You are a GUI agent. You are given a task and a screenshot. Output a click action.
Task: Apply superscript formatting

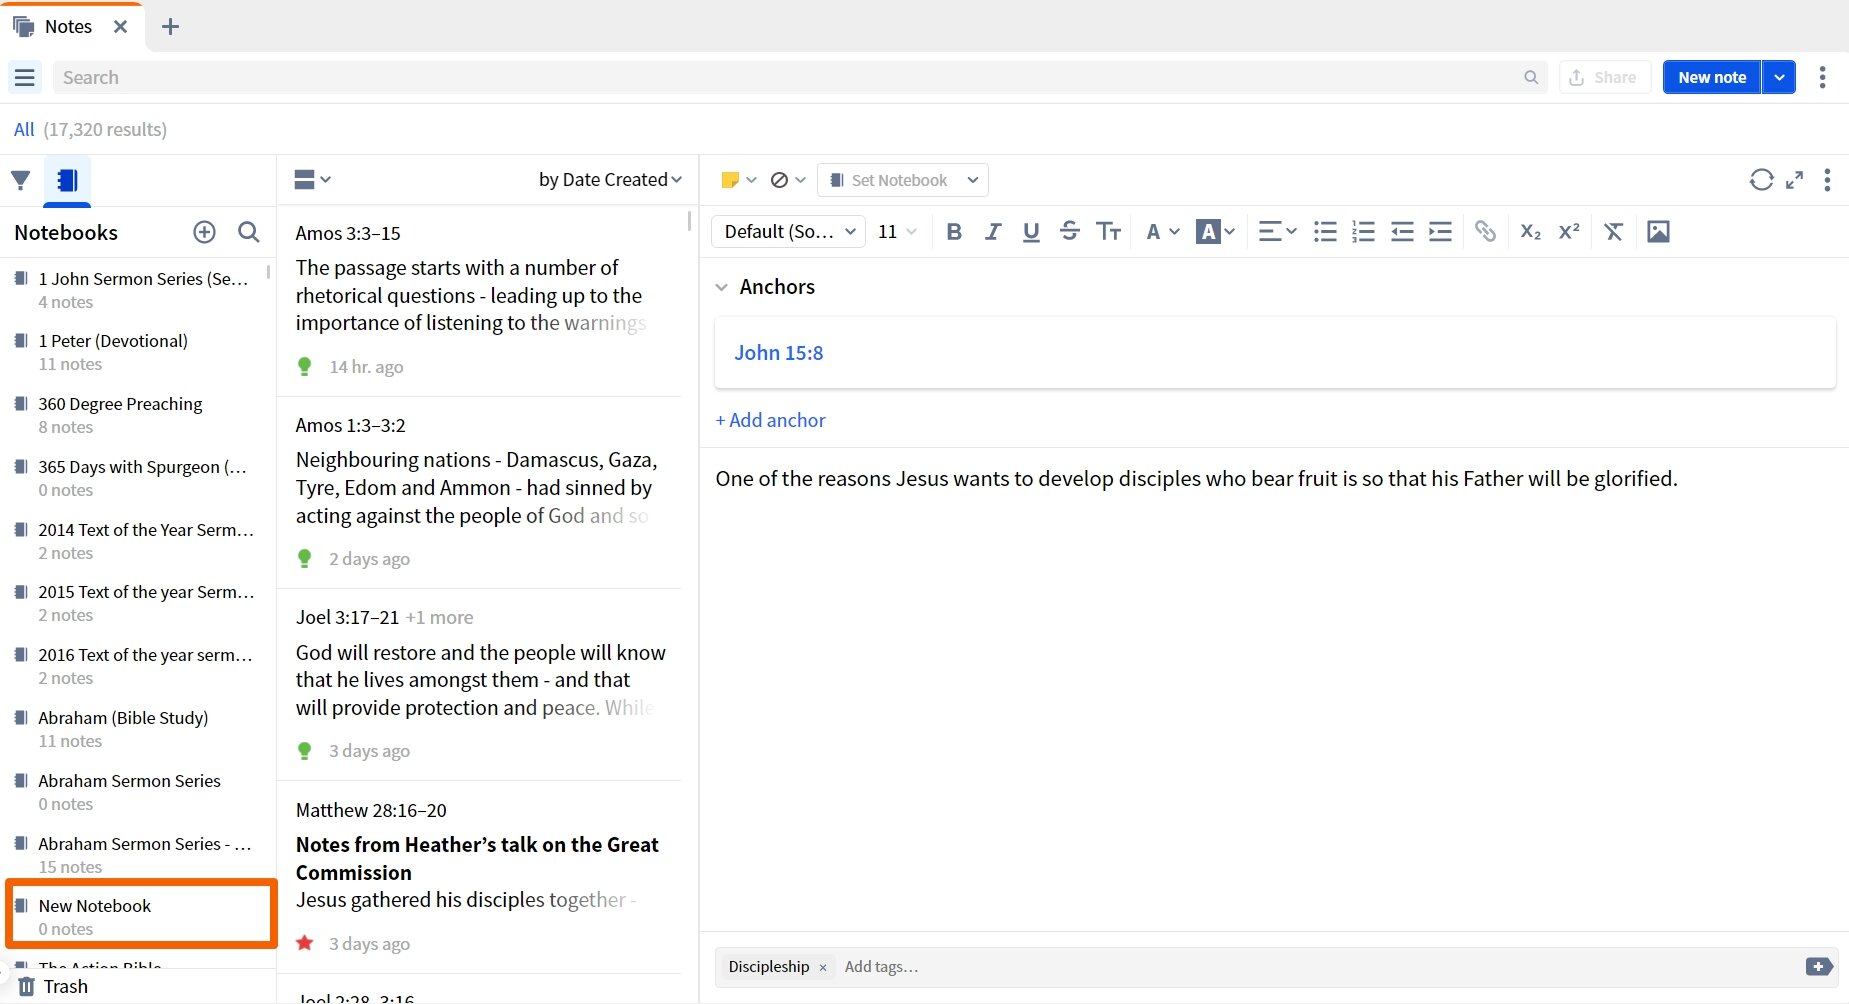[1569, 232]
